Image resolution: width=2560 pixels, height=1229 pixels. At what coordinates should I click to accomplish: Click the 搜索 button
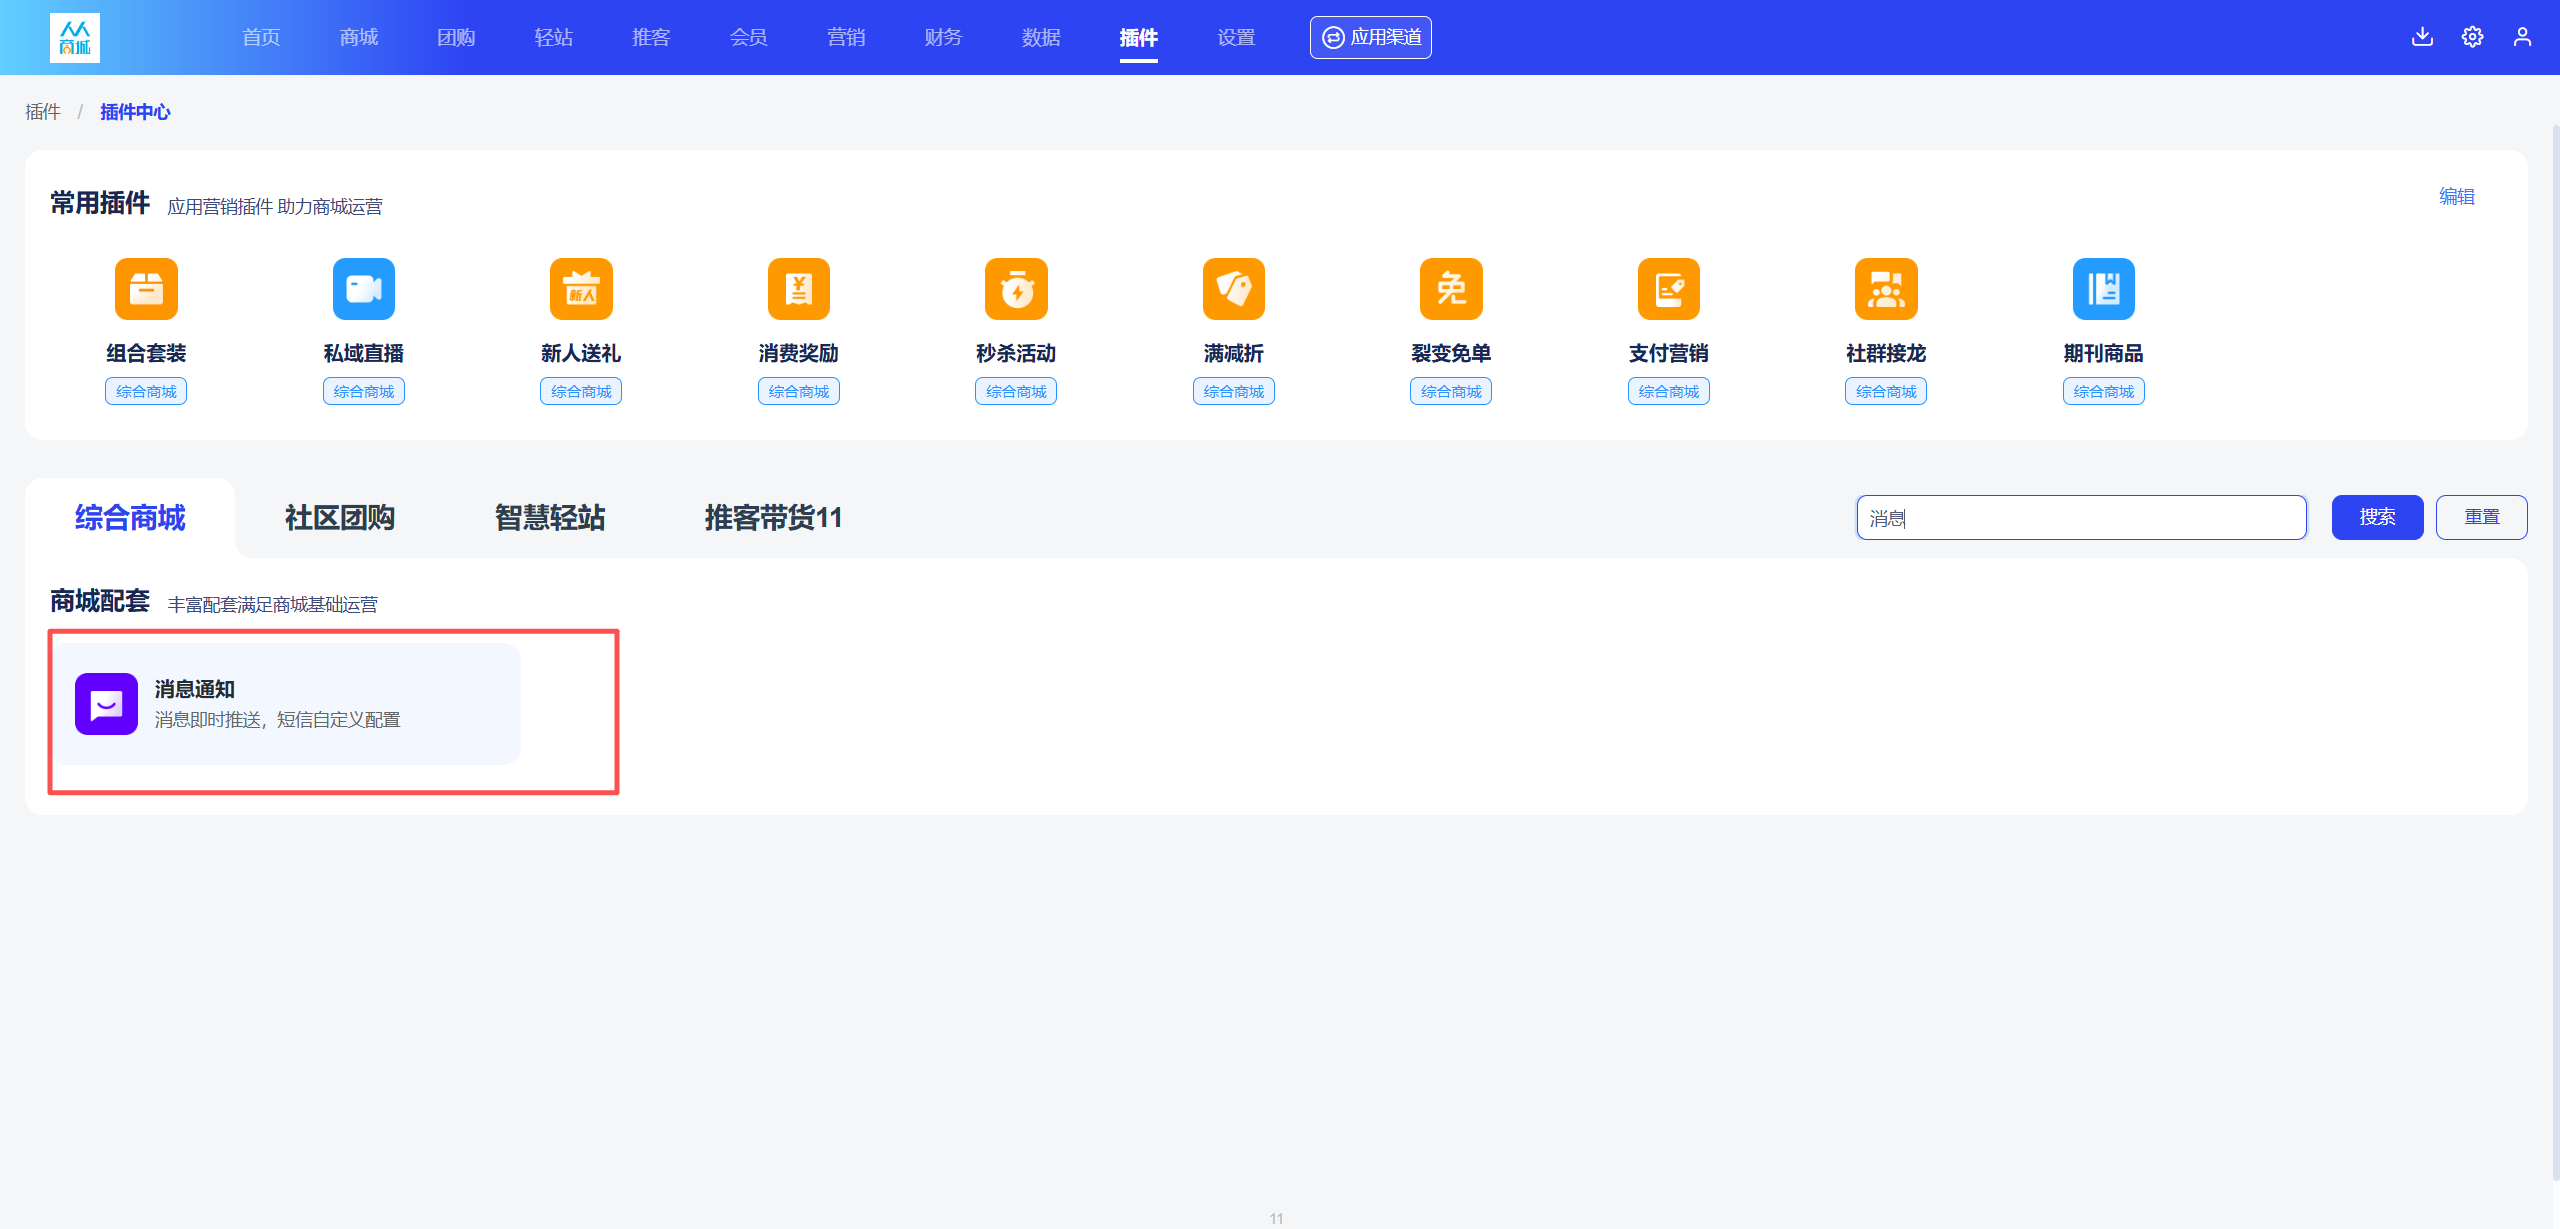point(2378,517)
